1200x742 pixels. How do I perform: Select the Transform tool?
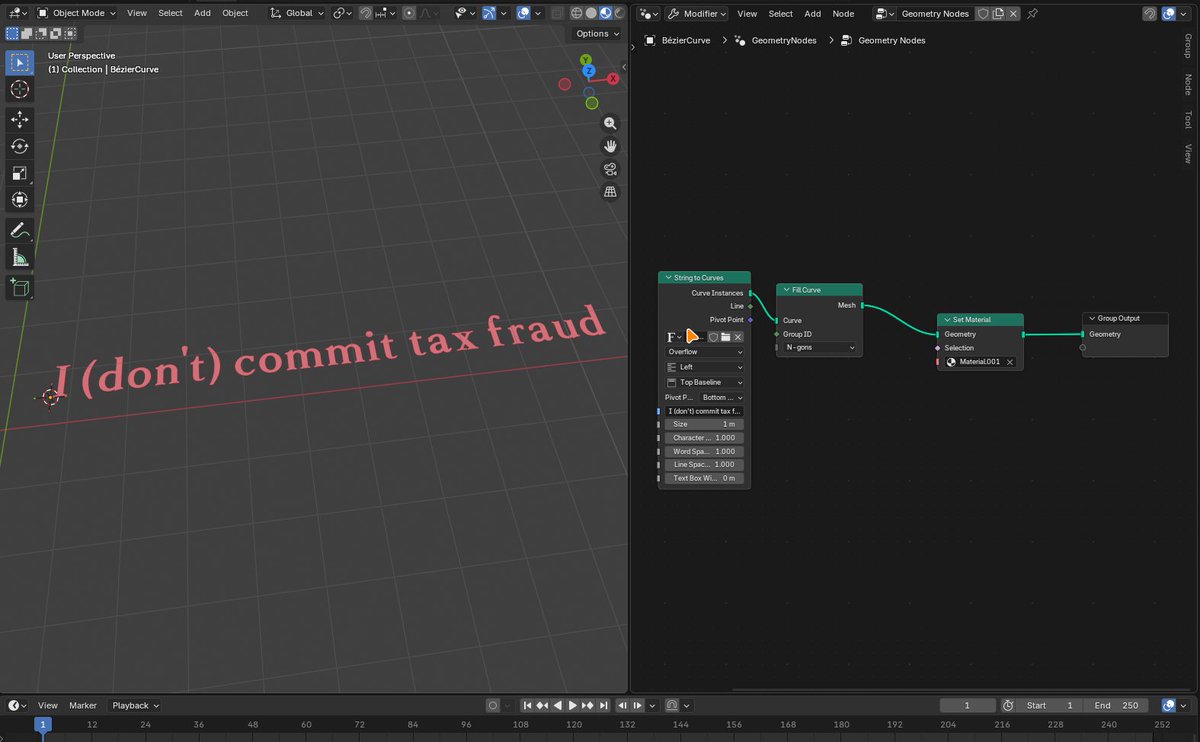click(x=20, y=200)
